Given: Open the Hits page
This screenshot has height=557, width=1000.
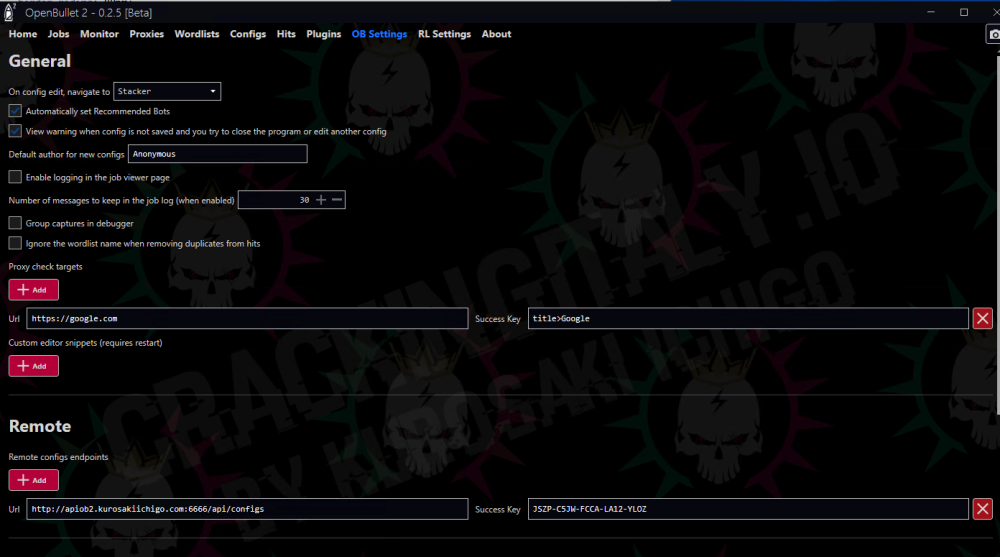Looking at the screenshot, I should click(x=286, y=34).
